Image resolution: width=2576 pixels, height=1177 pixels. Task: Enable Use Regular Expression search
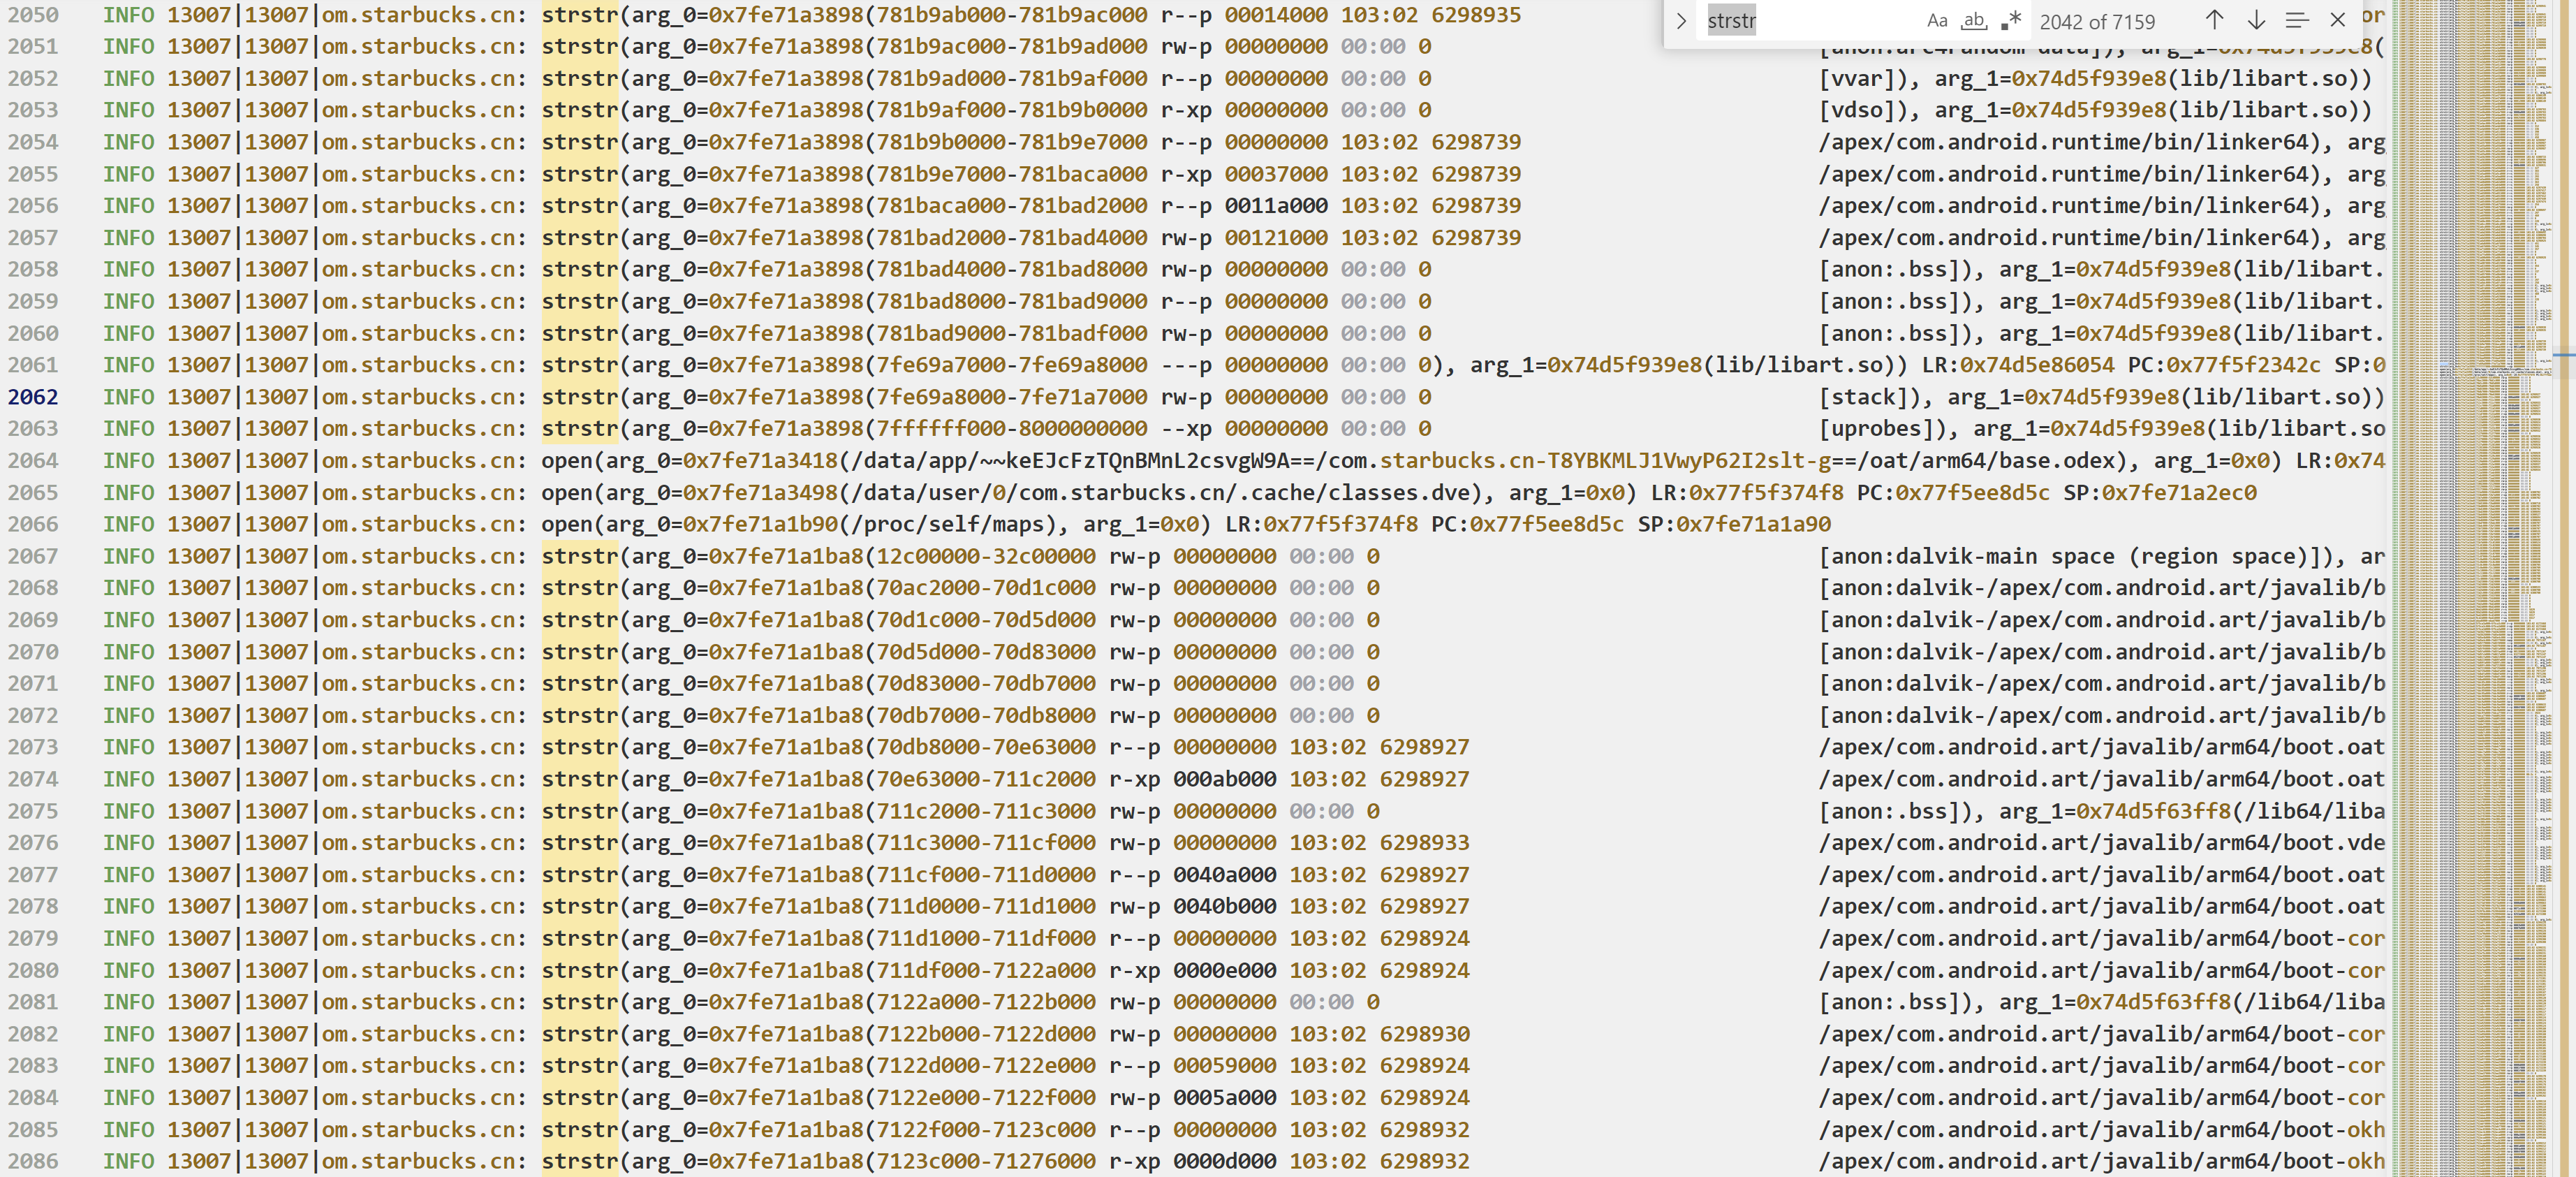2011,20
